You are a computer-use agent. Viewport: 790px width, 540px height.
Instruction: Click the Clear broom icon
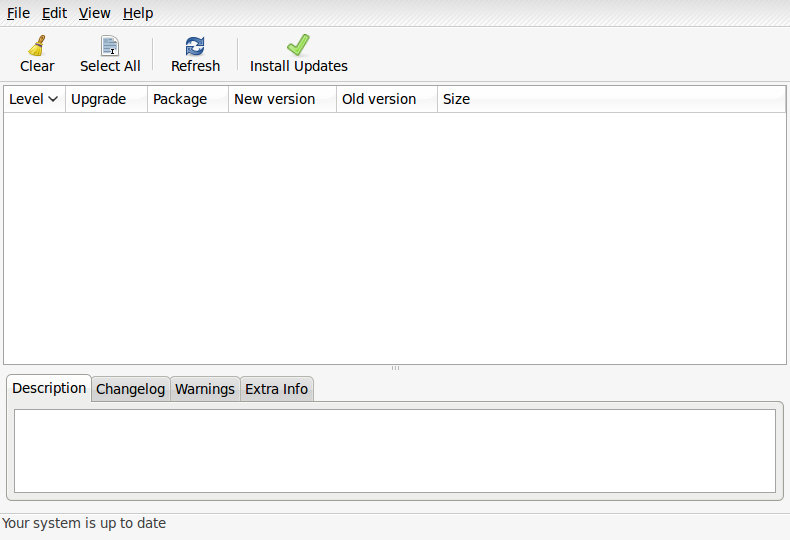(x=37, y=45)
